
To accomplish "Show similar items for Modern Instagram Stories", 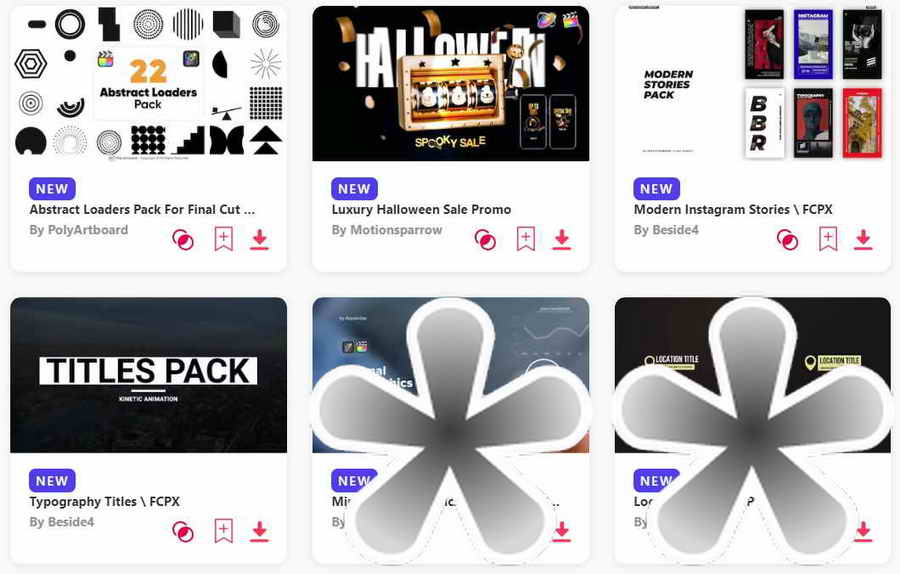I will 788,239.
